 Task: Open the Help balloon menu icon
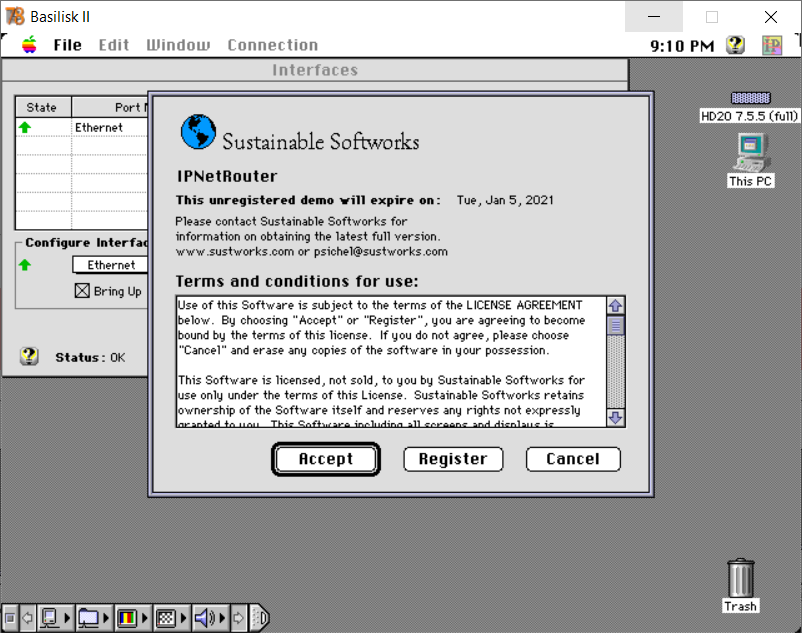[x=736, y=45]
